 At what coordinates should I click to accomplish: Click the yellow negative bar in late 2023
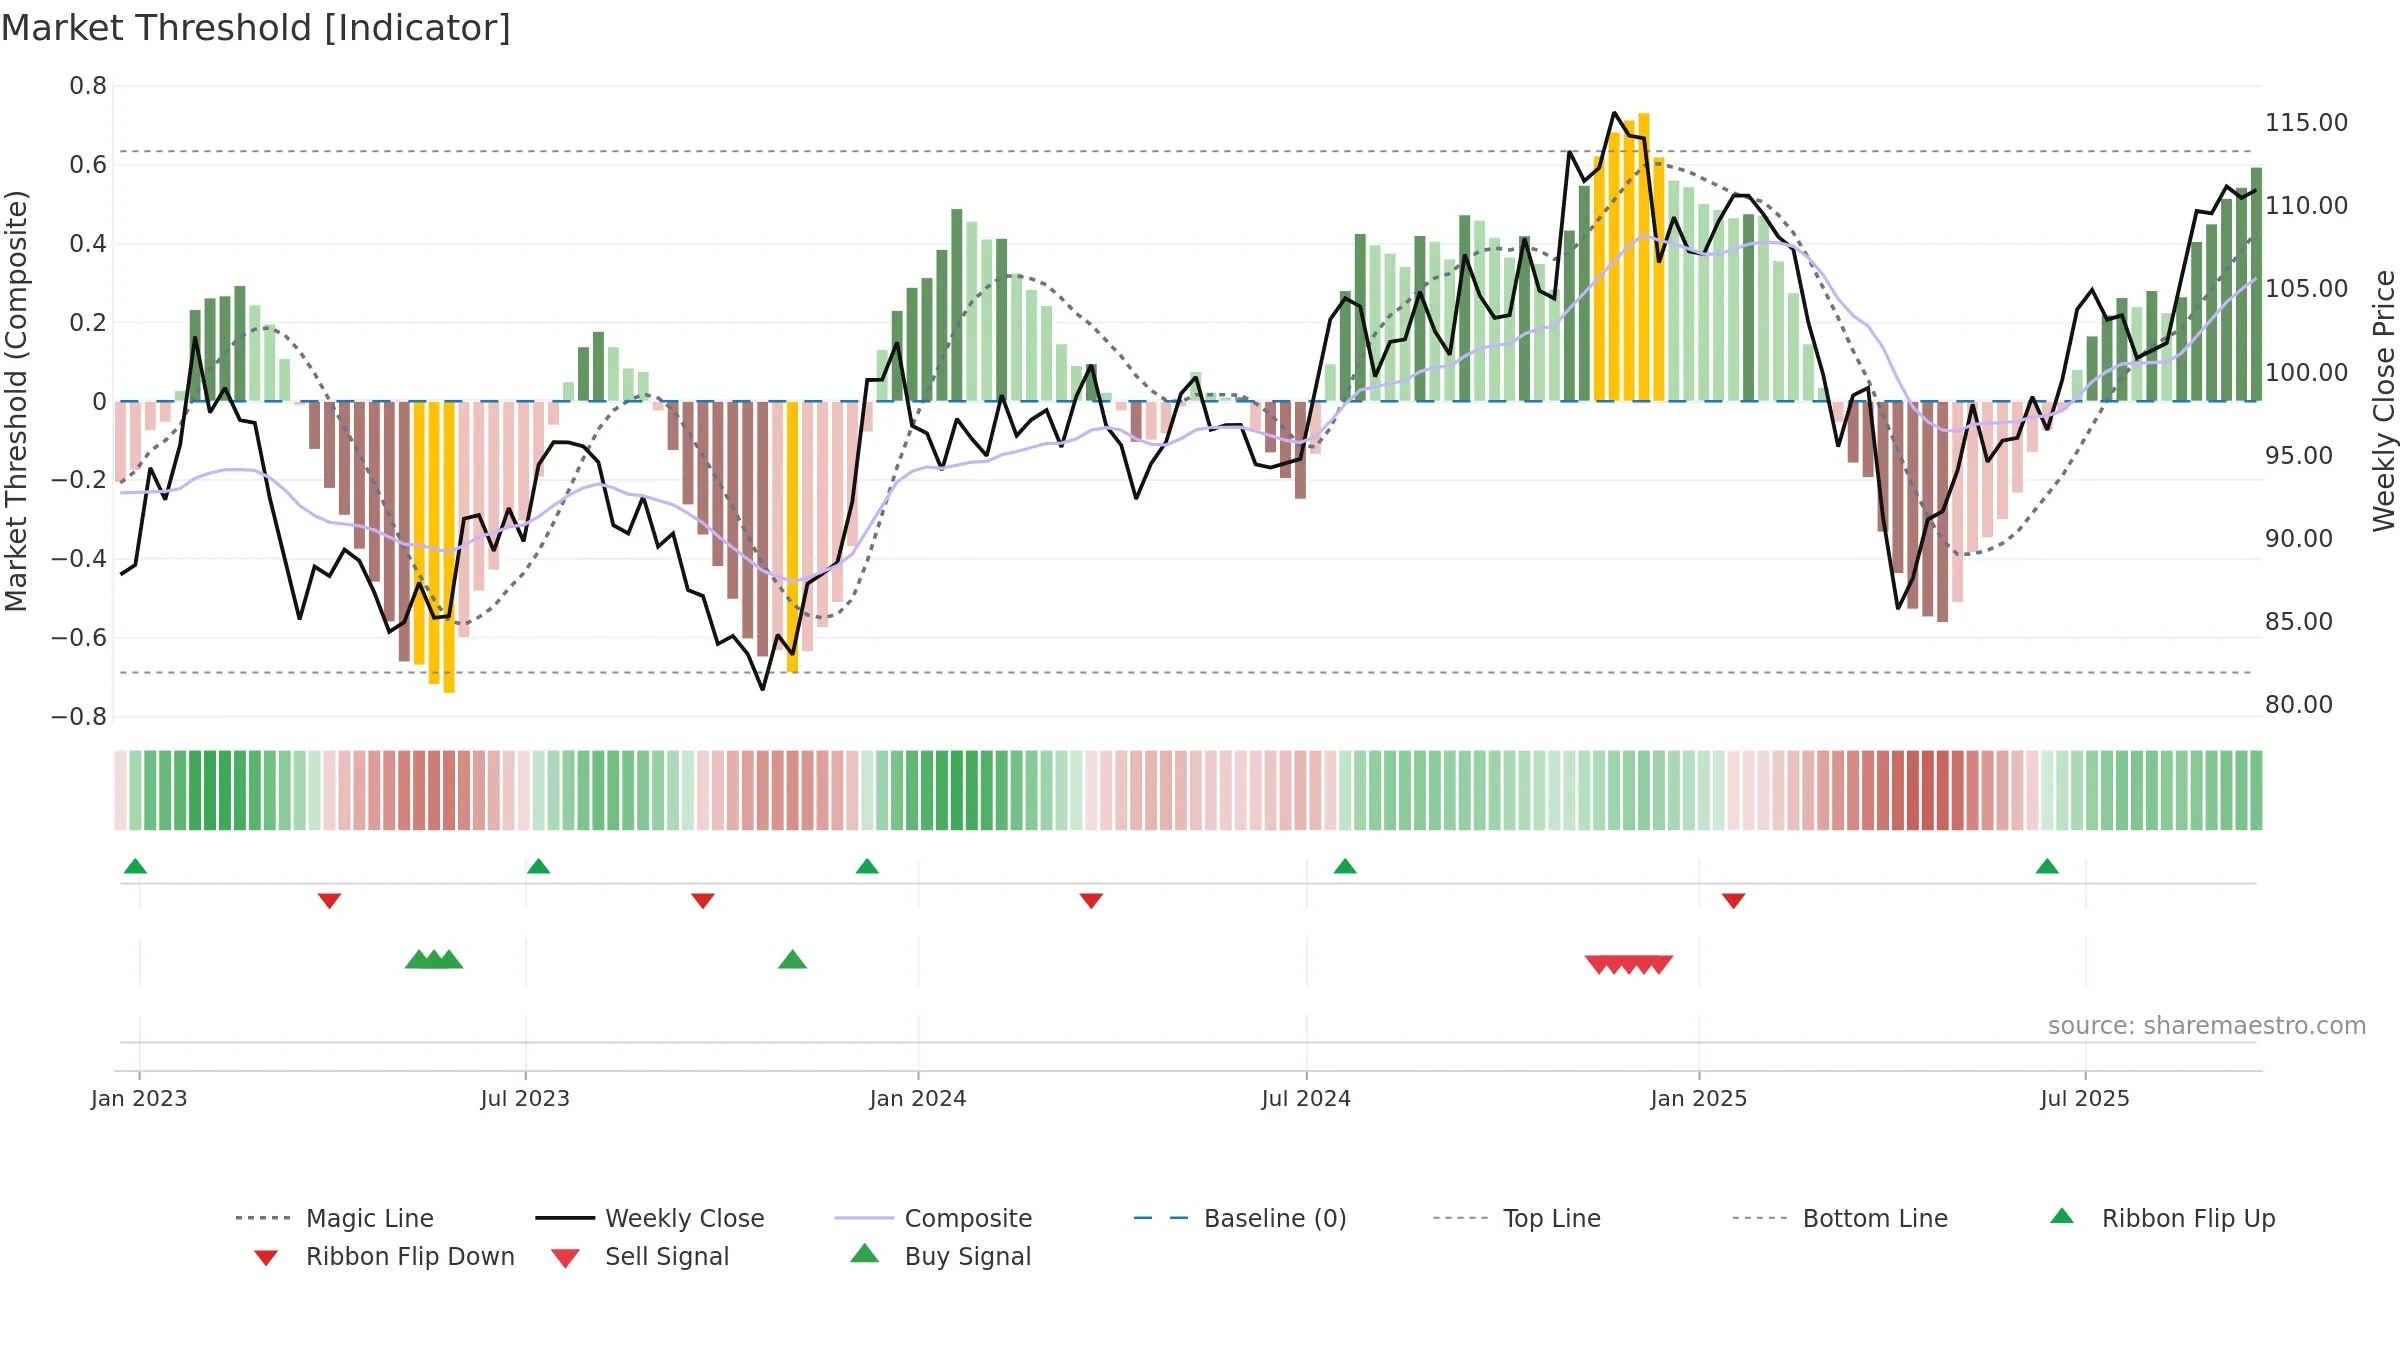[792, 537]
